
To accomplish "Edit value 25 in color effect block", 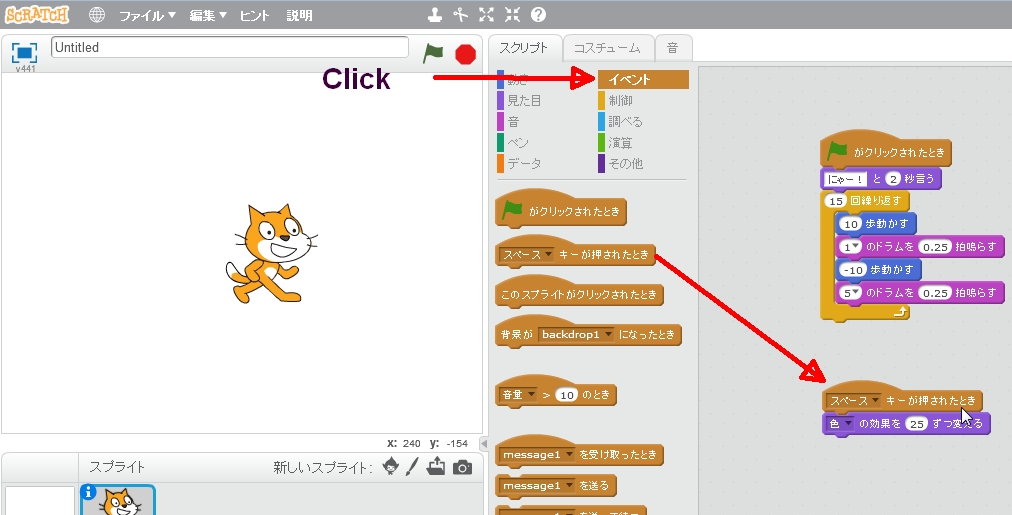I will 916,424.
